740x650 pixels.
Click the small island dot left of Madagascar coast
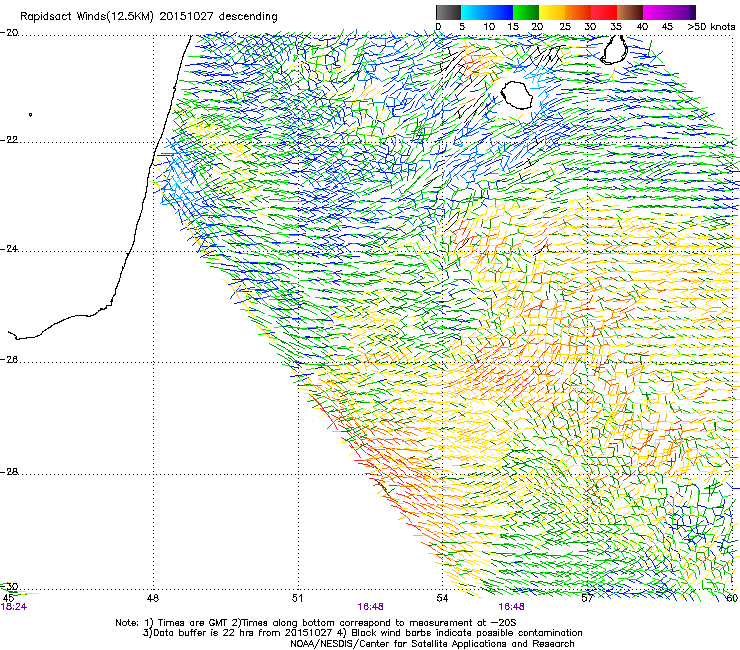click(31, 114)
